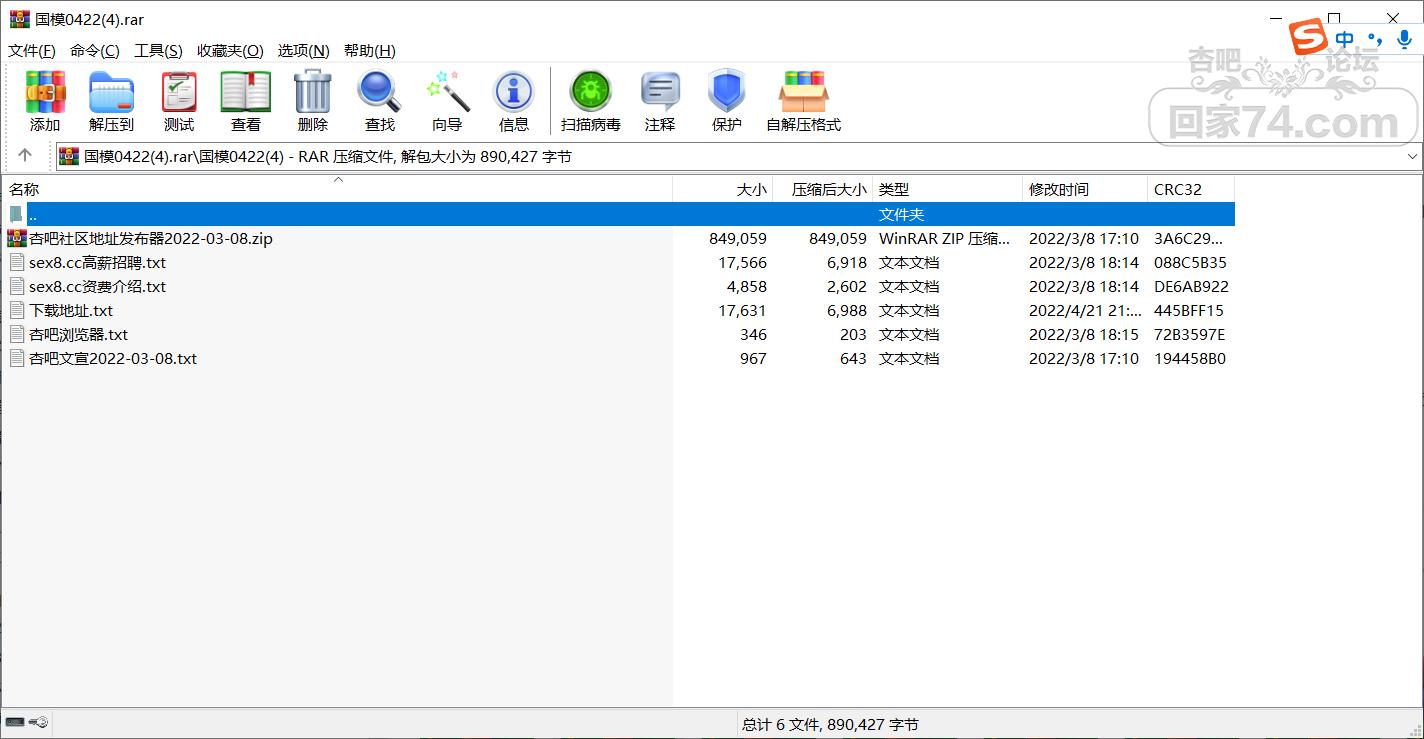Click the 解压到 (Extract to) toolbar icon
Screen dimensions: 1424x739
tap(111, 92)
